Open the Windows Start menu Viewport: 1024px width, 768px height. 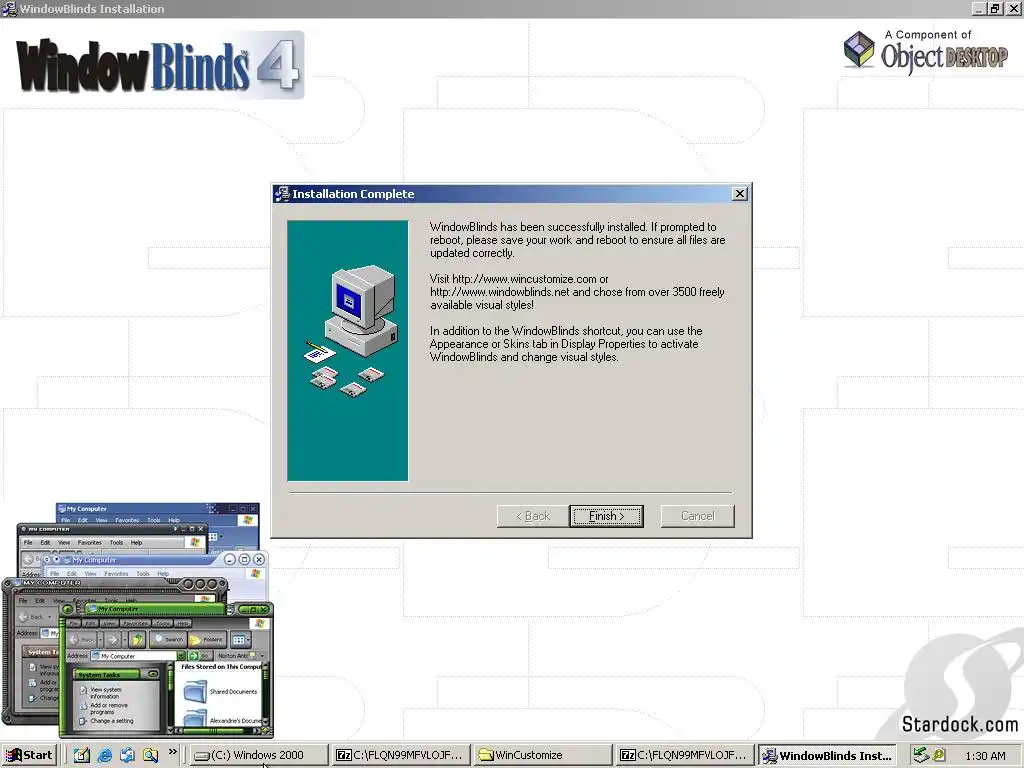pos(29,755)
